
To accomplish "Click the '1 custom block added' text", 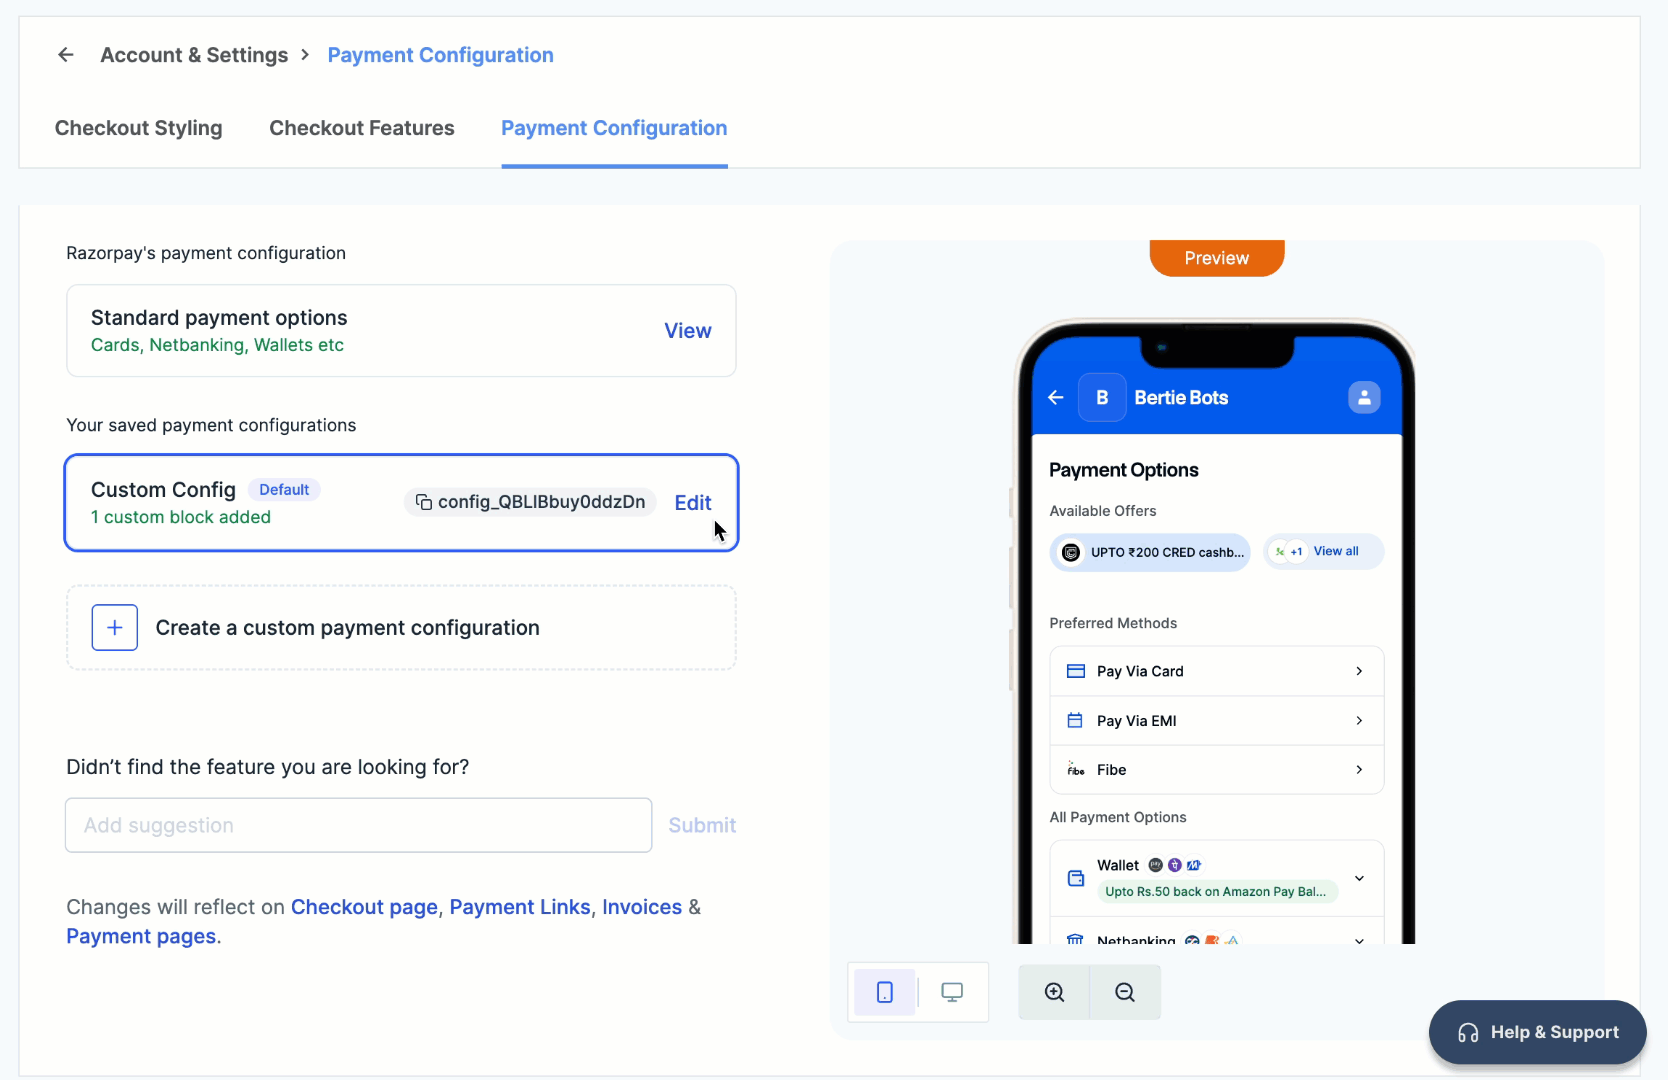I will click(181, 517).
